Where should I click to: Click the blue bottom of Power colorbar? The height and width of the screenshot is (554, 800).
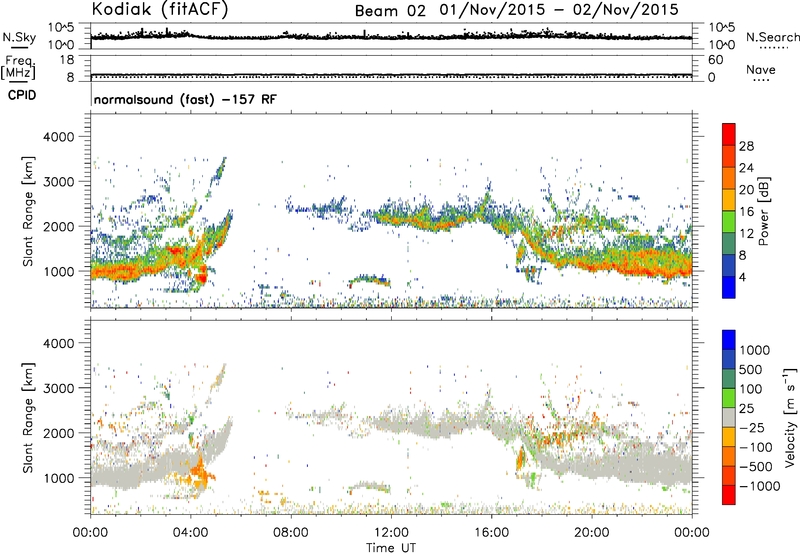729,287
